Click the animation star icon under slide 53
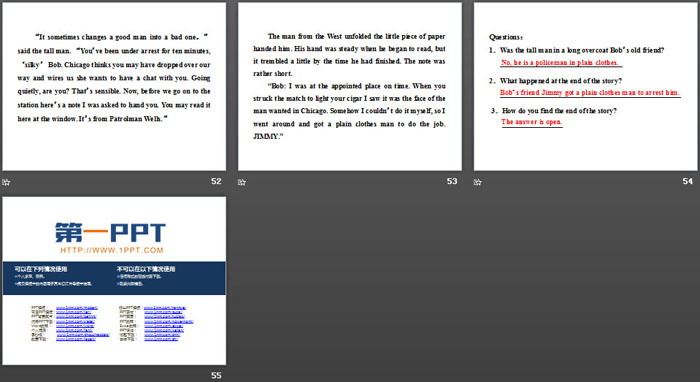Image resolution: width=700 pixels, height=382 pixels. [242, 182]
